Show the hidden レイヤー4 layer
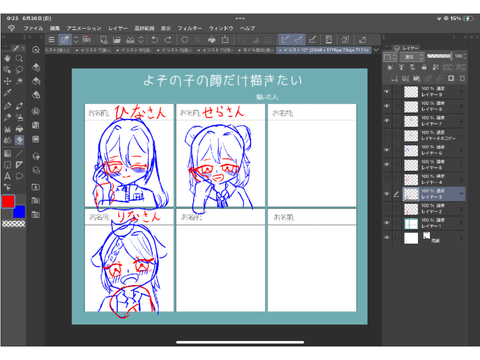Screen dimensions: 480x360 [387, 179]
